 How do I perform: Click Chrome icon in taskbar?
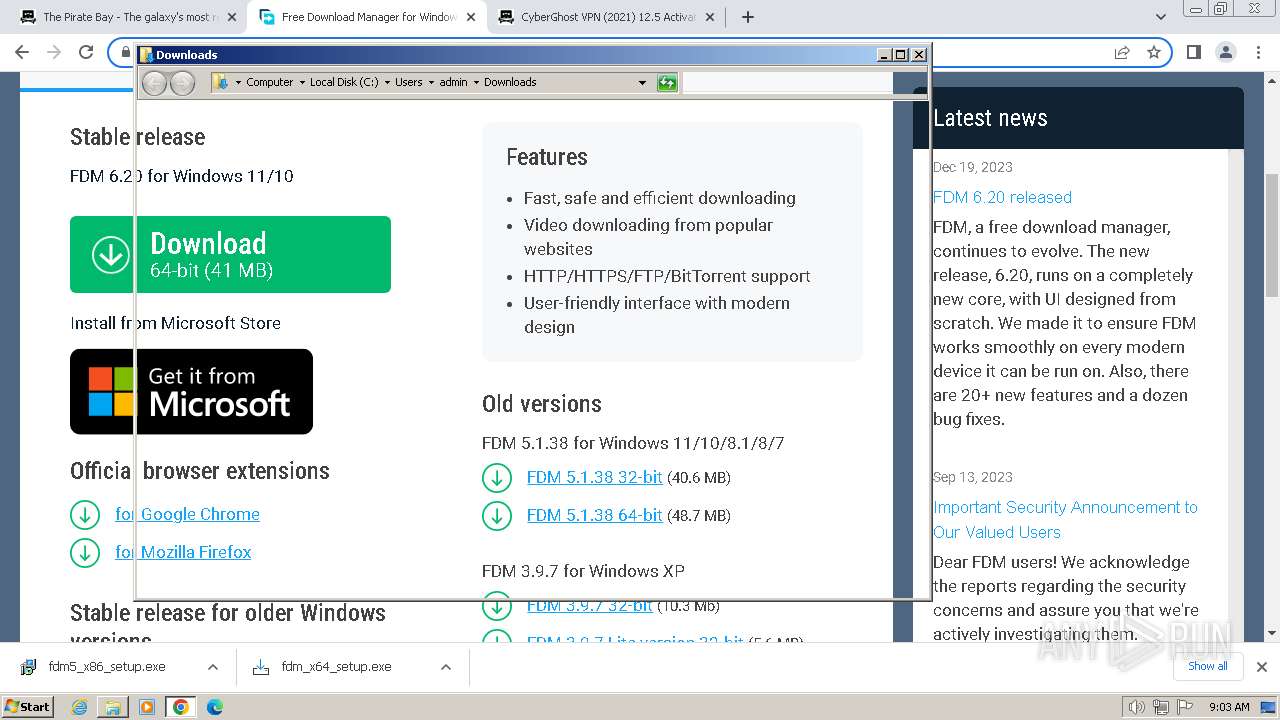pyautogui.click(x=181, y=707)
